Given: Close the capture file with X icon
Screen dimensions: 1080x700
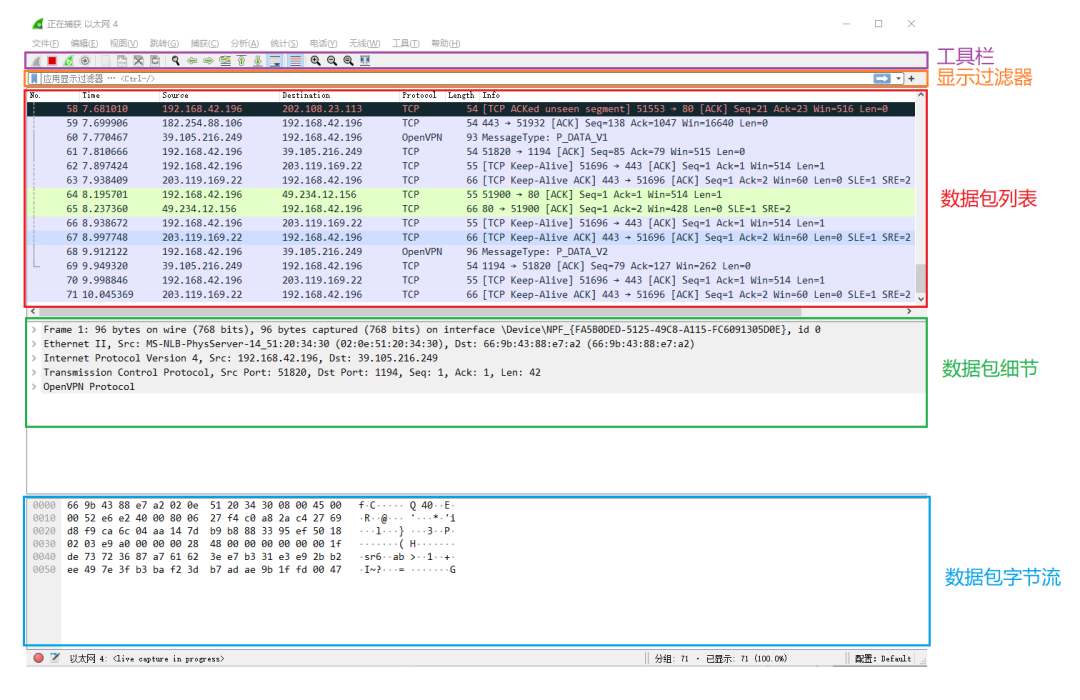Looking at the screenshot, I should tap(138, 61).
